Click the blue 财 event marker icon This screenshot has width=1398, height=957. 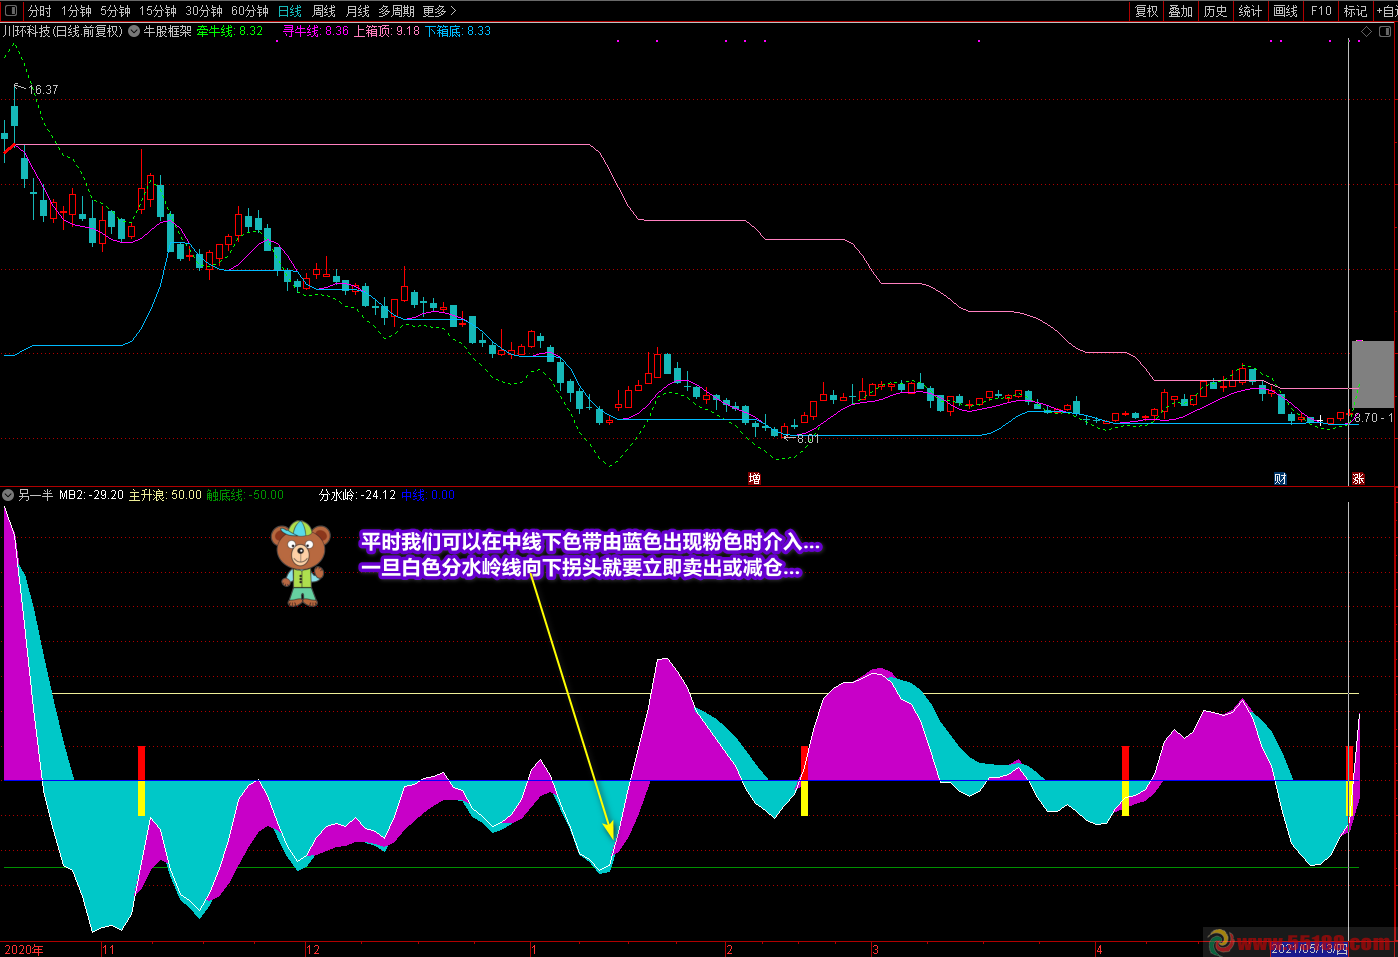coord(1280,479)
